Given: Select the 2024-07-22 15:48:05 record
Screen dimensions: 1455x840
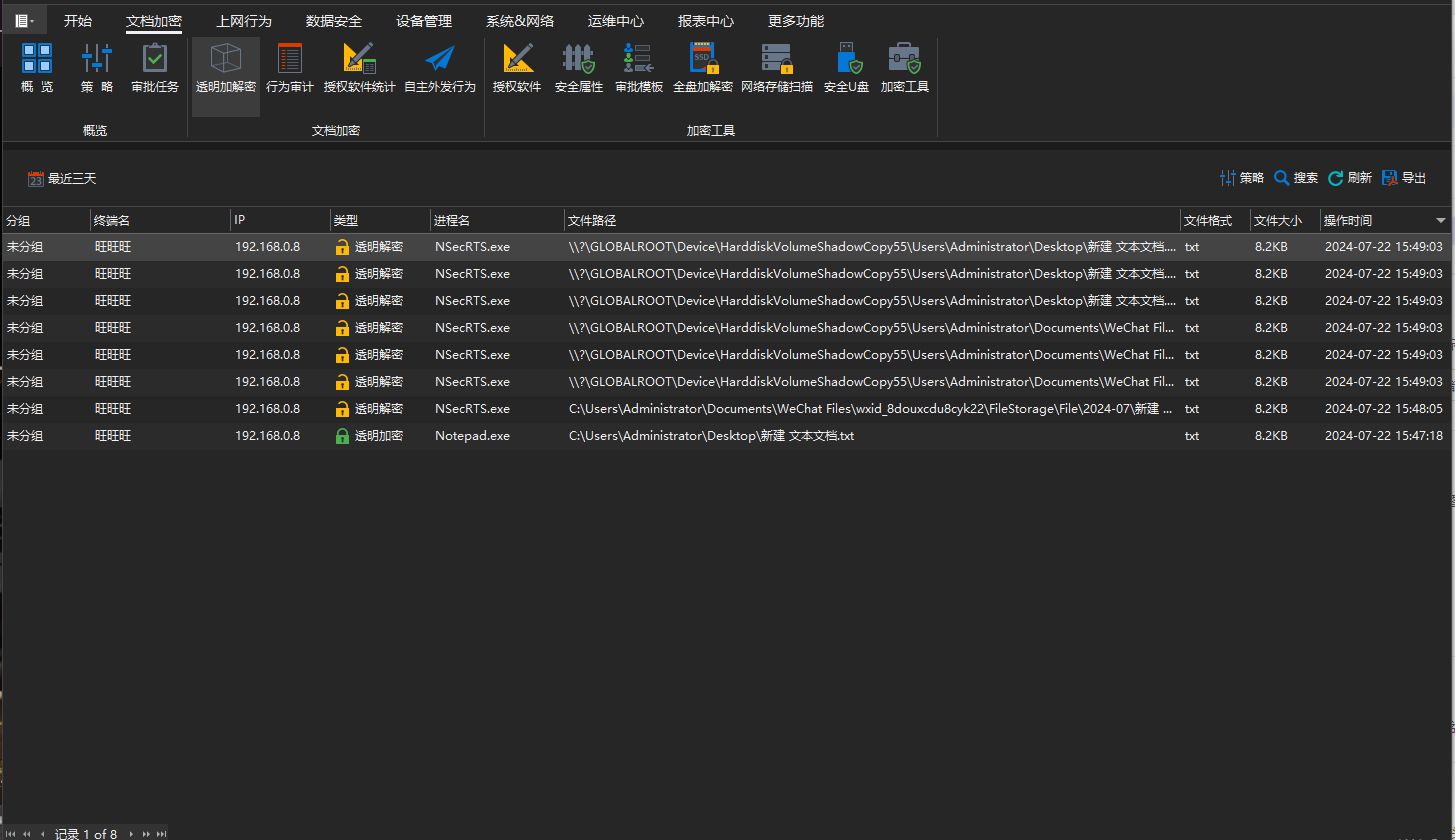Looking at the screenshot, I should 727,409.
